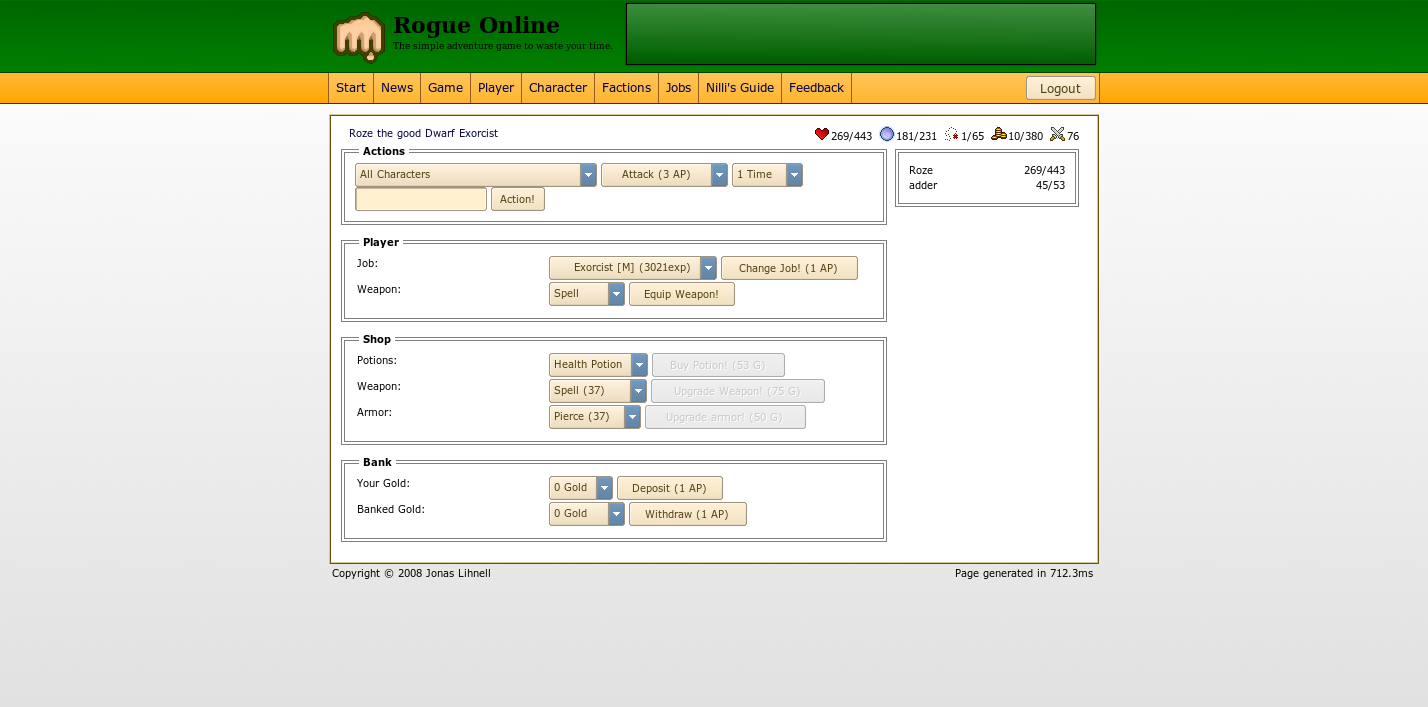
Task: Expand the Attack (3 AP) action dropdown
Action: 664,175
